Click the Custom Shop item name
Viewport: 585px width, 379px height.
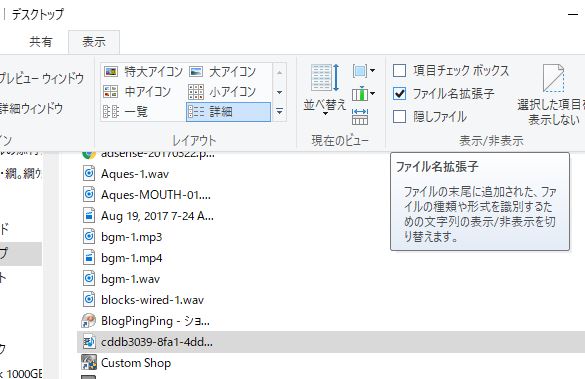click(x=136, y=363)
